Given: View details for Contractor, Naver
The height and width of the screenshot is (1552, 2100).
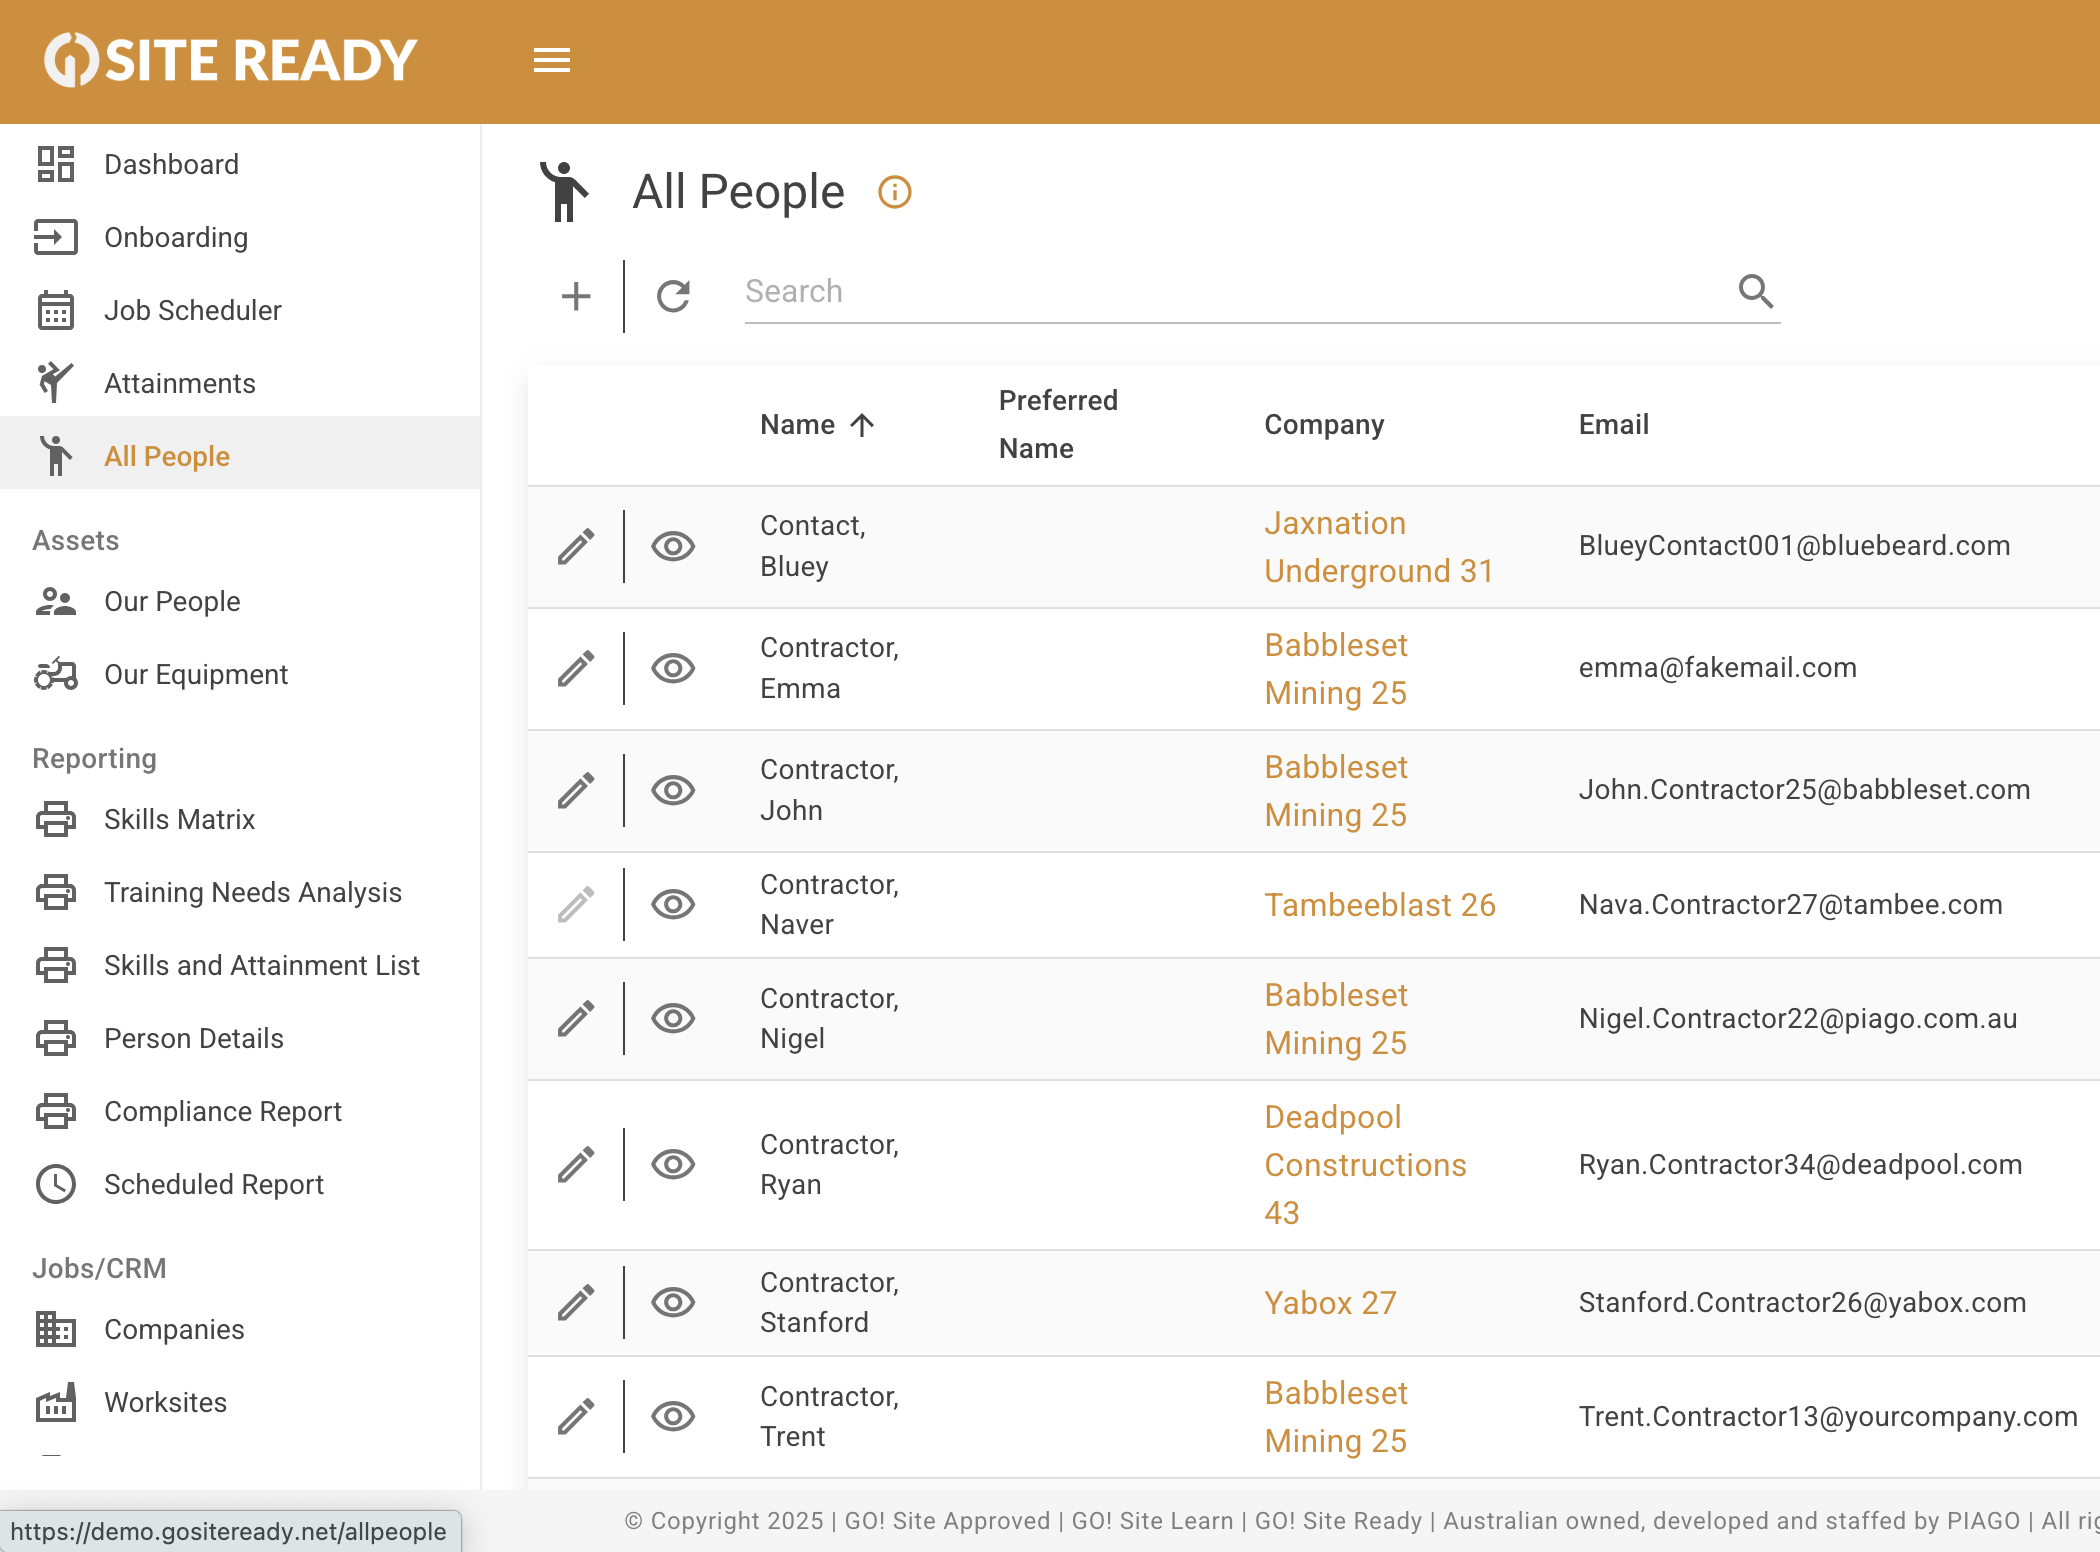Looking at the screenshot, I should coord(673,904).
